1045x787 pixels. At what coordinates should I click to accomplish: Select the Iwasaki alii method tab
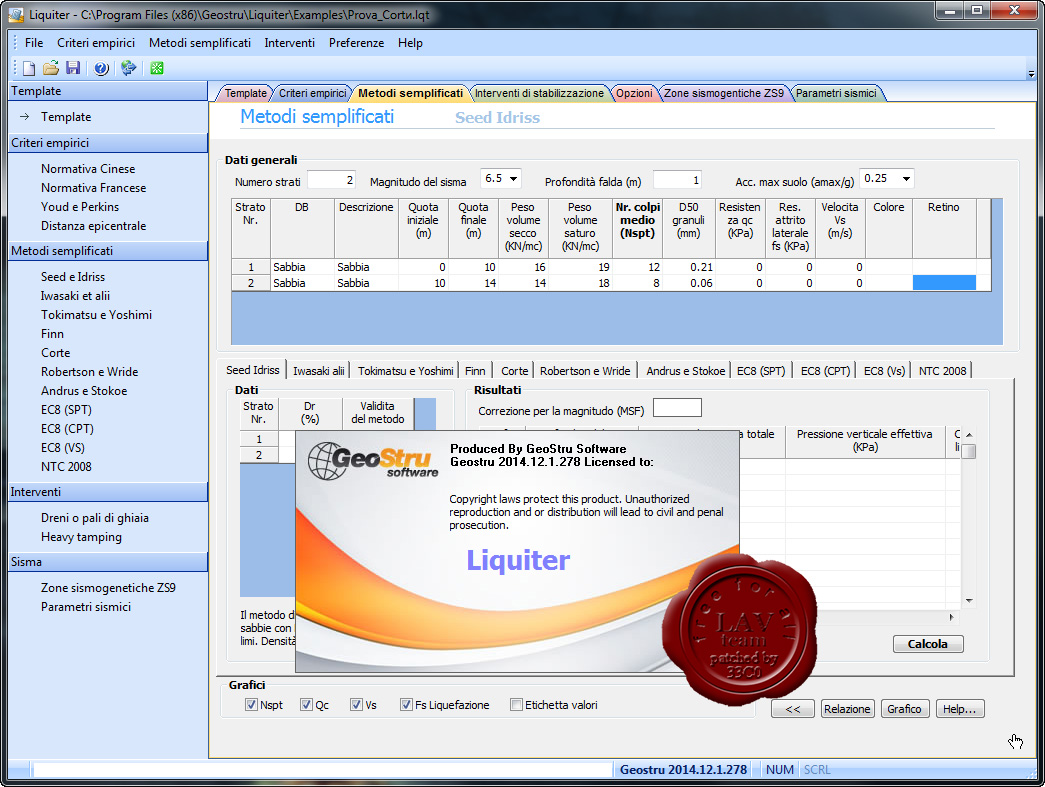click(x=319, y=371)
